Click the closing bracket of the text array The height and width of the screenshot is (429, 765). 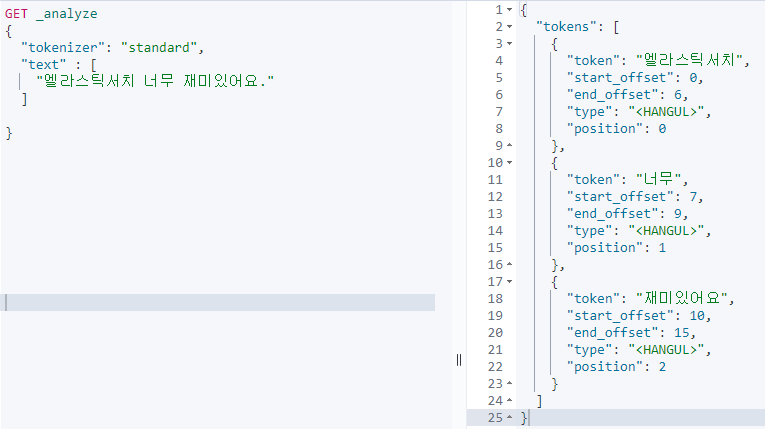click(x=24, y=100)
